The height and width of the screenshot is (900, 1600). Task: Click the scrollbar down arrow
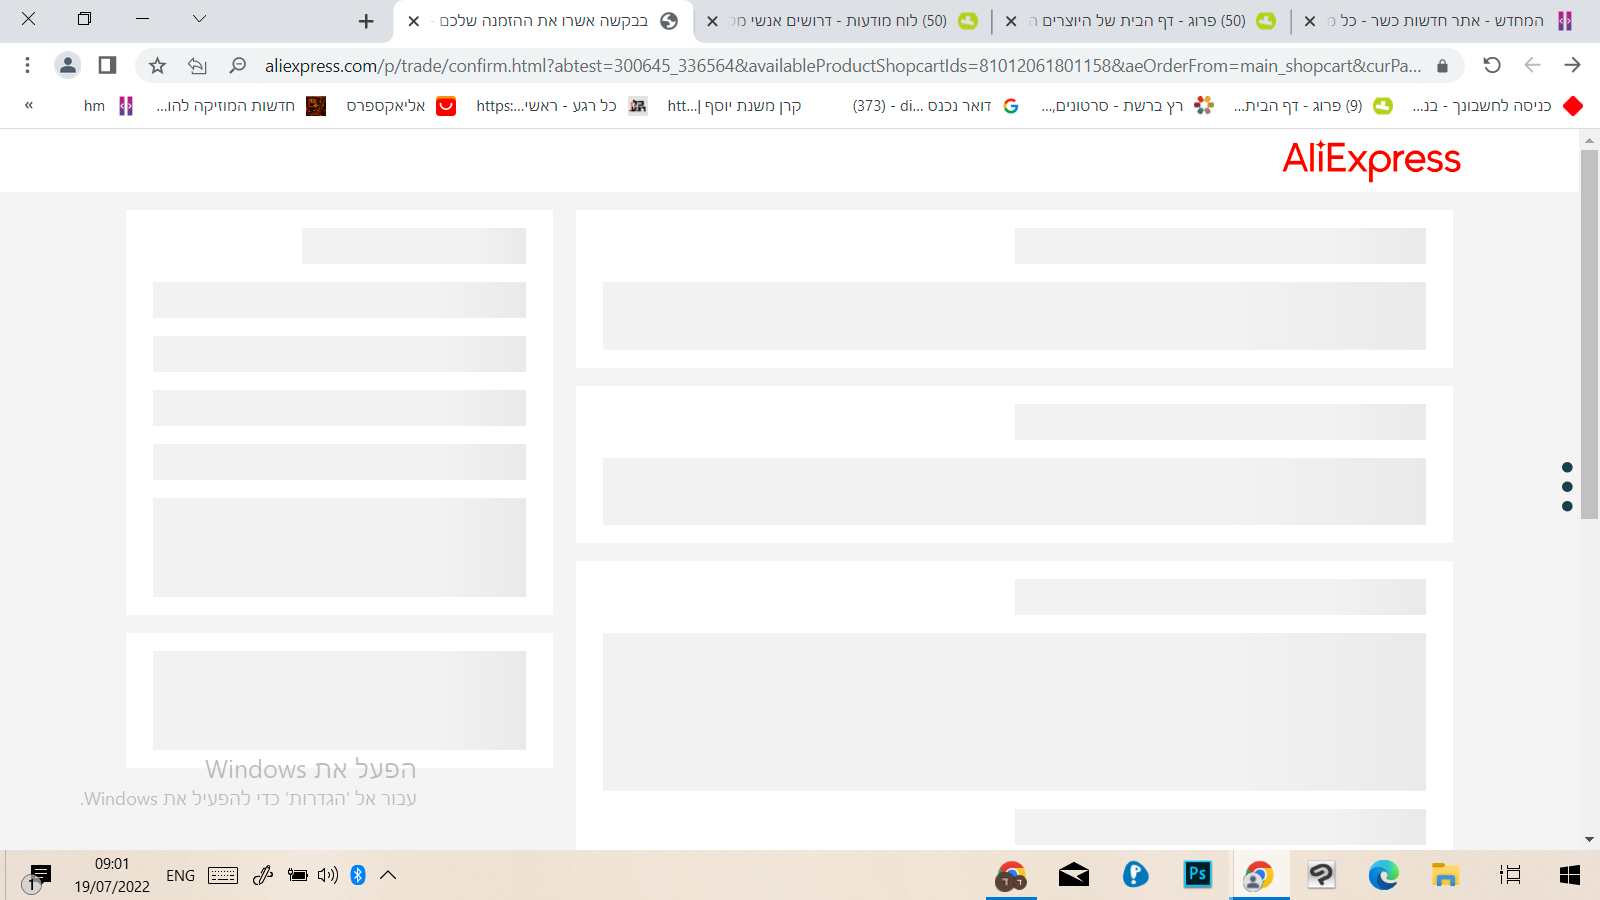(x=1589, y=840)
